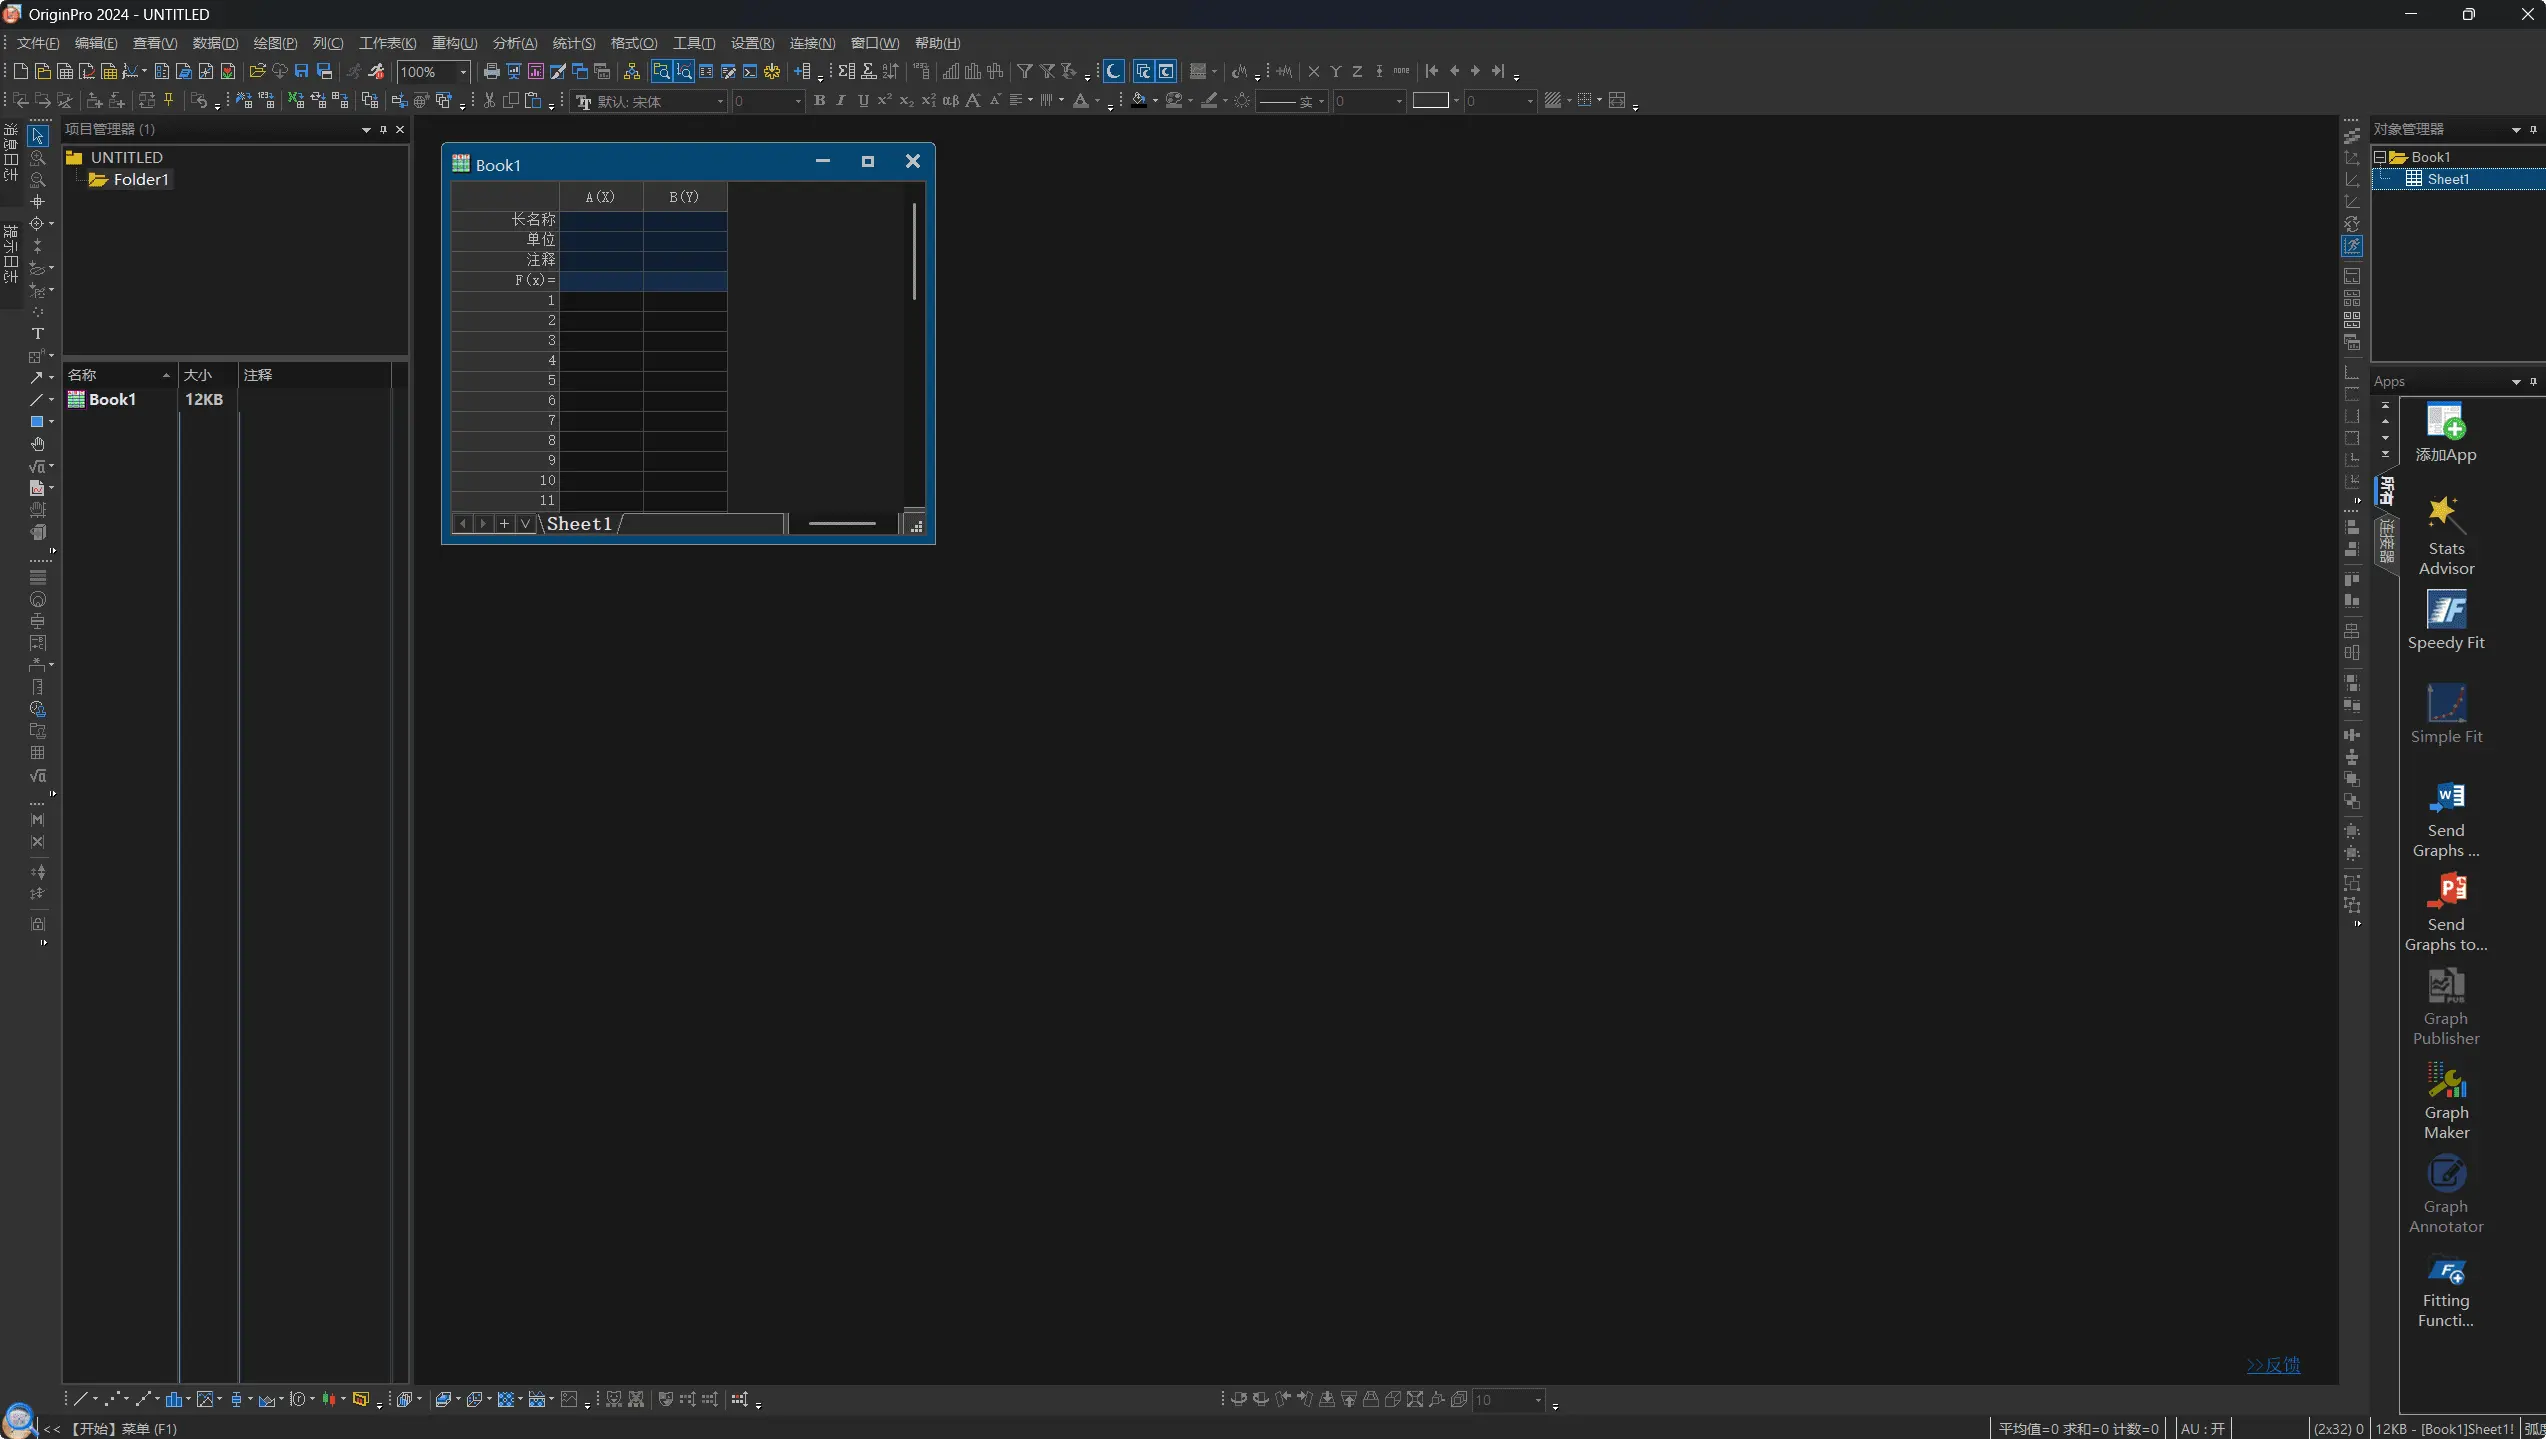The image size is (2546, 1439).
Task: Open the 绘图(P) menu
Action: pos(274,43)
